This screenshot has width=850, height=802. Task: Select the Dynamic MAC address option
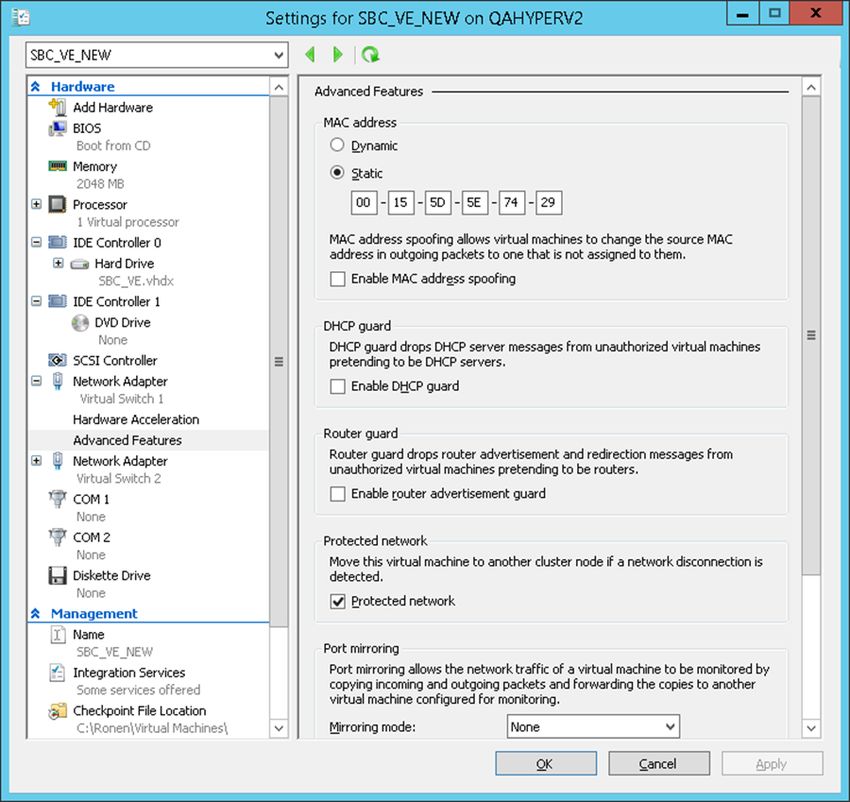pos(337,145)
